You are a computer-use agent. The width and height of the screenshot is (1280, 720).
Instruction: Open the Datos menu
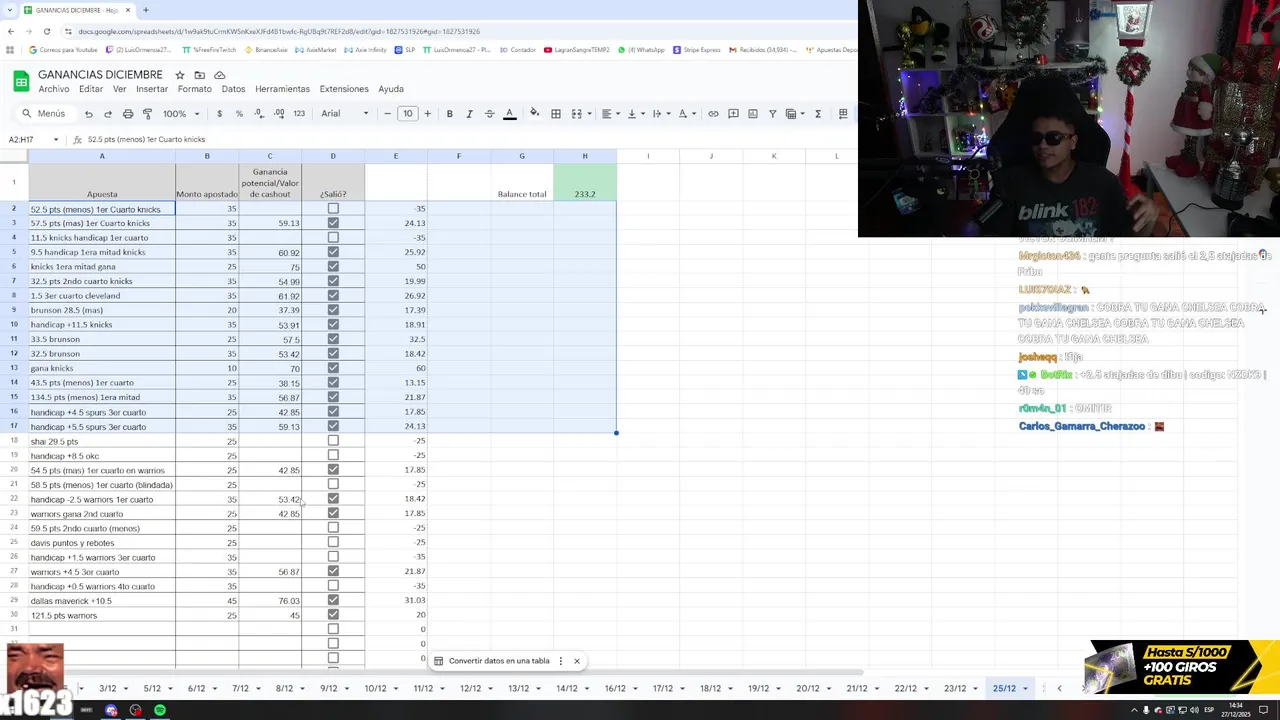[x=233, y=89]
